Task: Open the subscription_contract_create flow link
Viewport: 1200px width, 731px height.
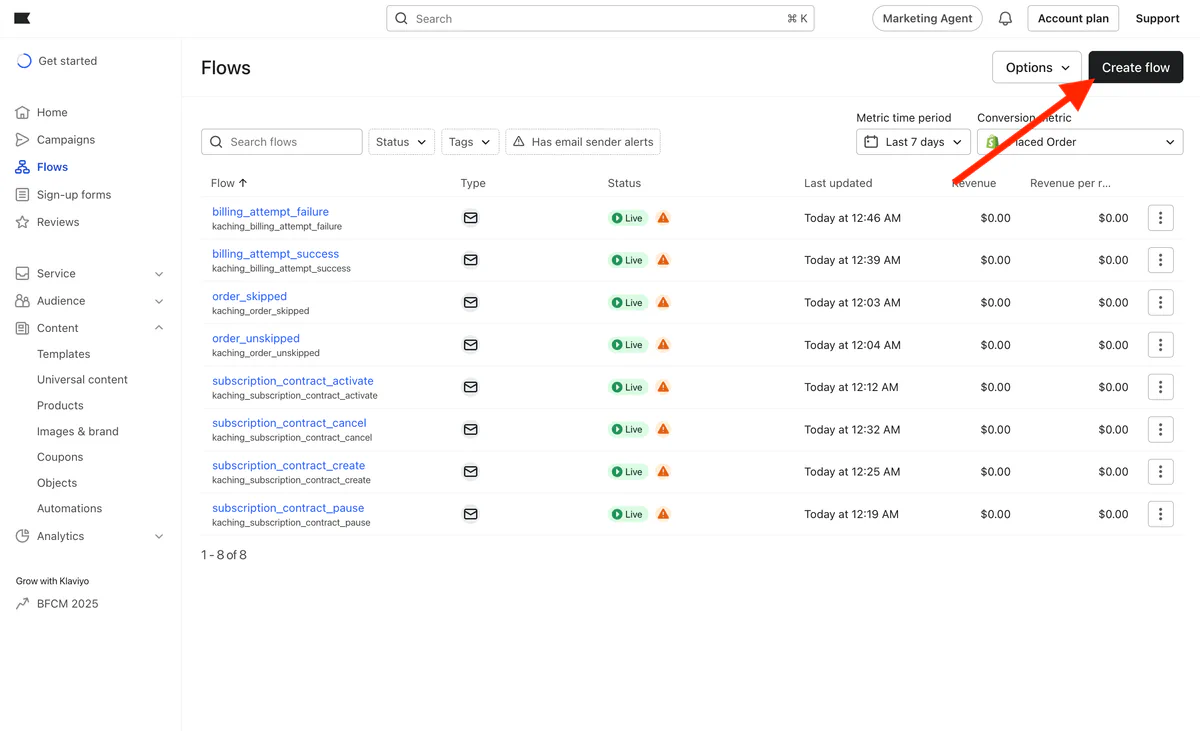Action: [288, 465]
